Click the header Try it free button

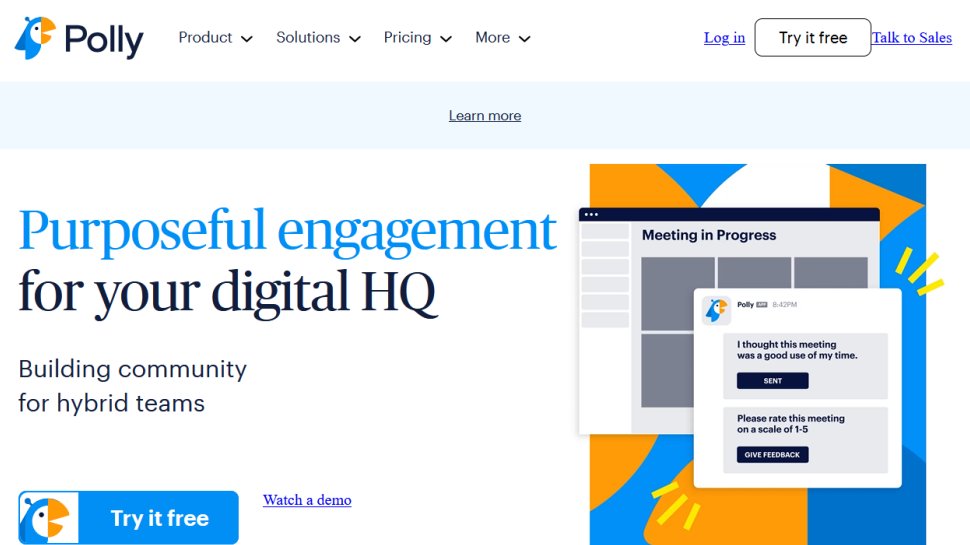(x=813, y=38)
